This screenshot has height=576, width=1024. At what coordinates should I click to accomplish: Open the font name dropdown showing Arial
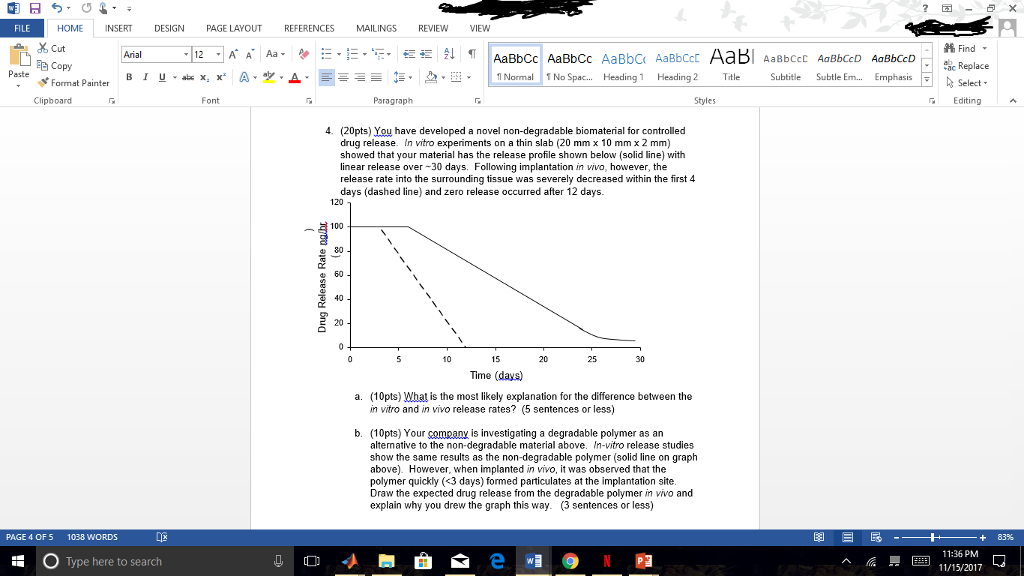point(155,54)
